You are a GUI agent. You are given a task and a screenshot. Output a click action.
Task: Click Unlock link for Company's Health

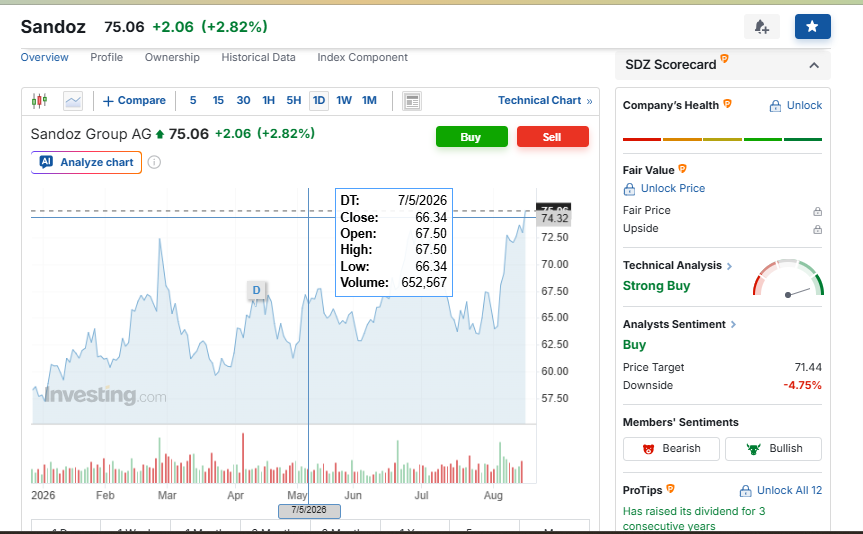(x=795, y=106)
